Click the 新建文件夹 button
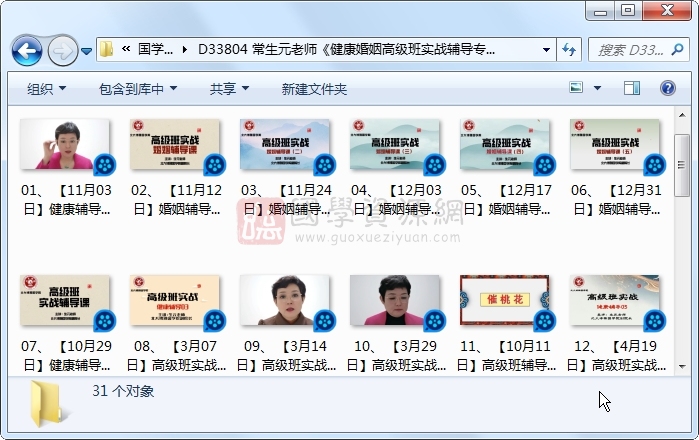The image size is (699, 440). click(x=314, y=89)
